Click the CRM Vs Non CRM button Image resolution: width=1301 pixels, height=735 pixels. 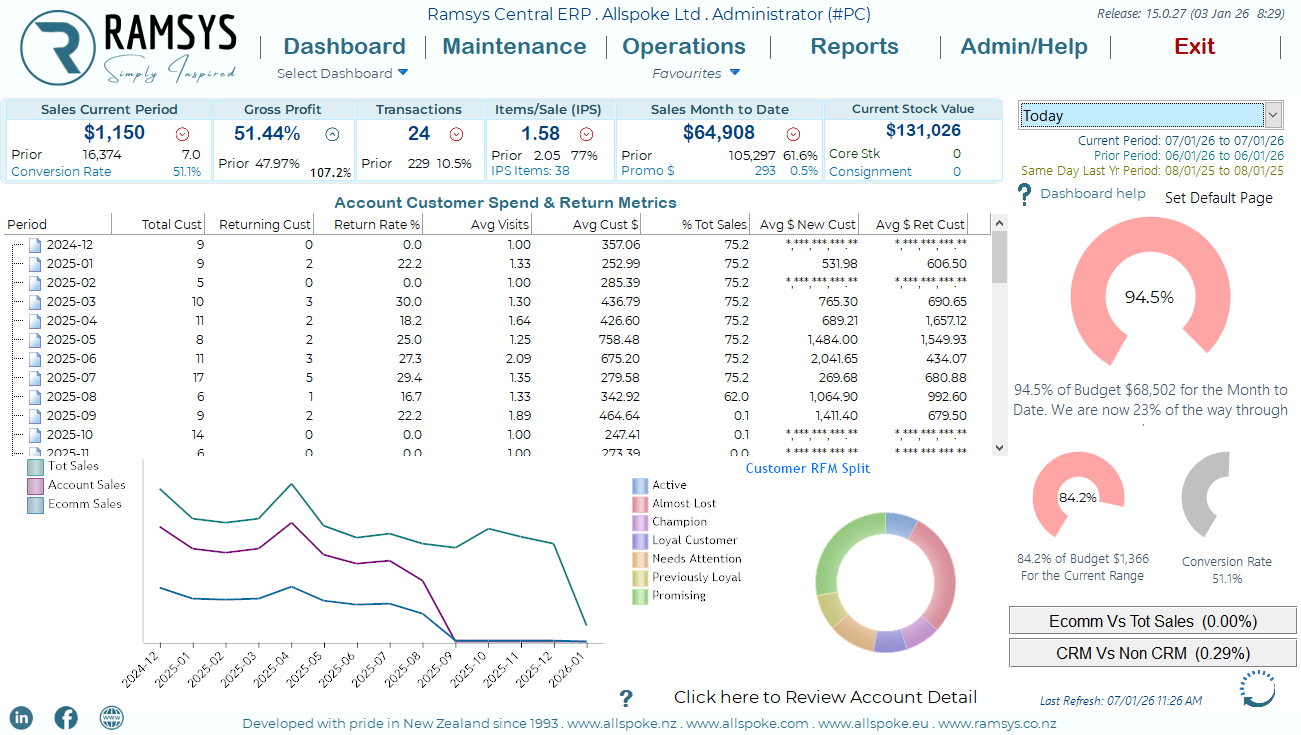pos(1152,653)
